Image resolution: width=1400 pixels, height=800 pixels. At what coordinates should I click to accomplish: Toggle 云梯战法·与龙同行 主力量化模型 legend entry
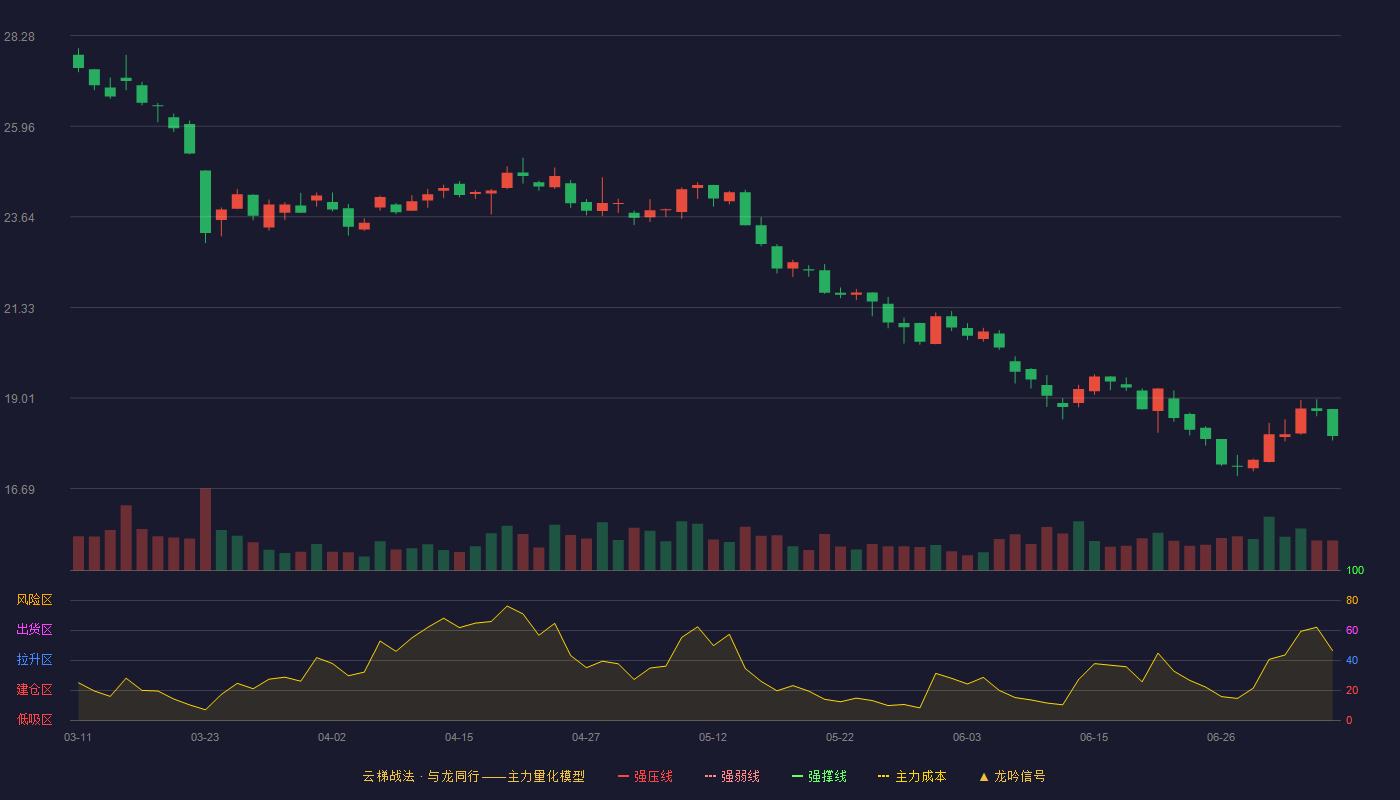coord(473,776)
